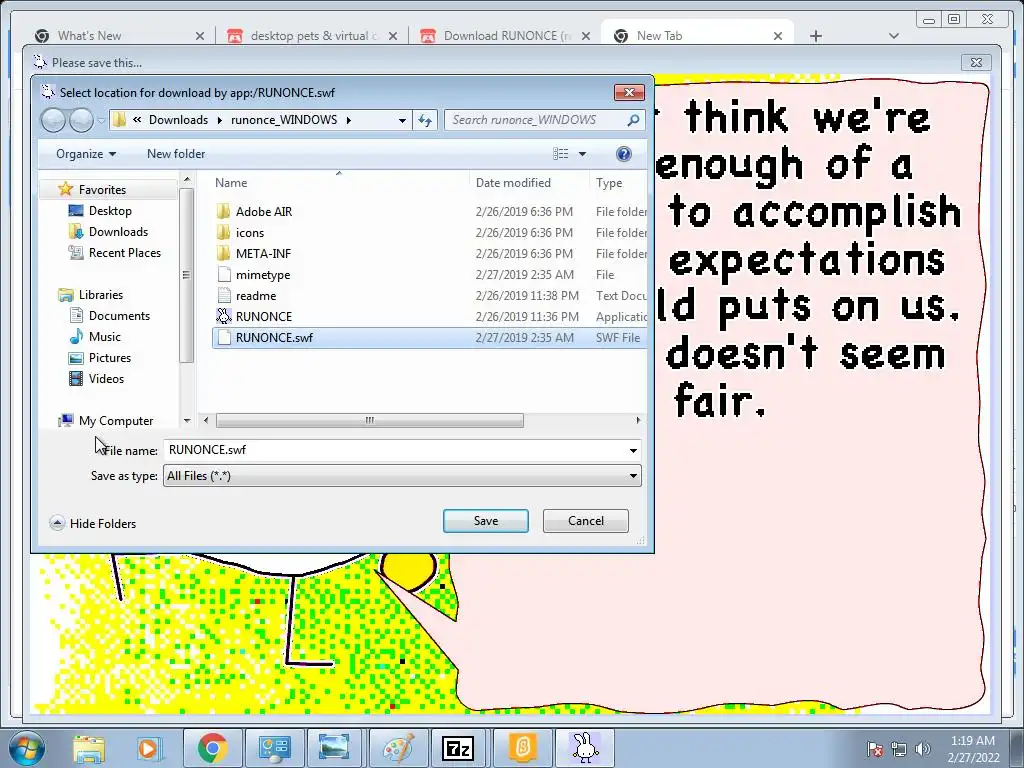The height and width of the screenshot is (768, 1024).
Task: Click the refresh button next to address bar
Action: (x=425, y=120)
